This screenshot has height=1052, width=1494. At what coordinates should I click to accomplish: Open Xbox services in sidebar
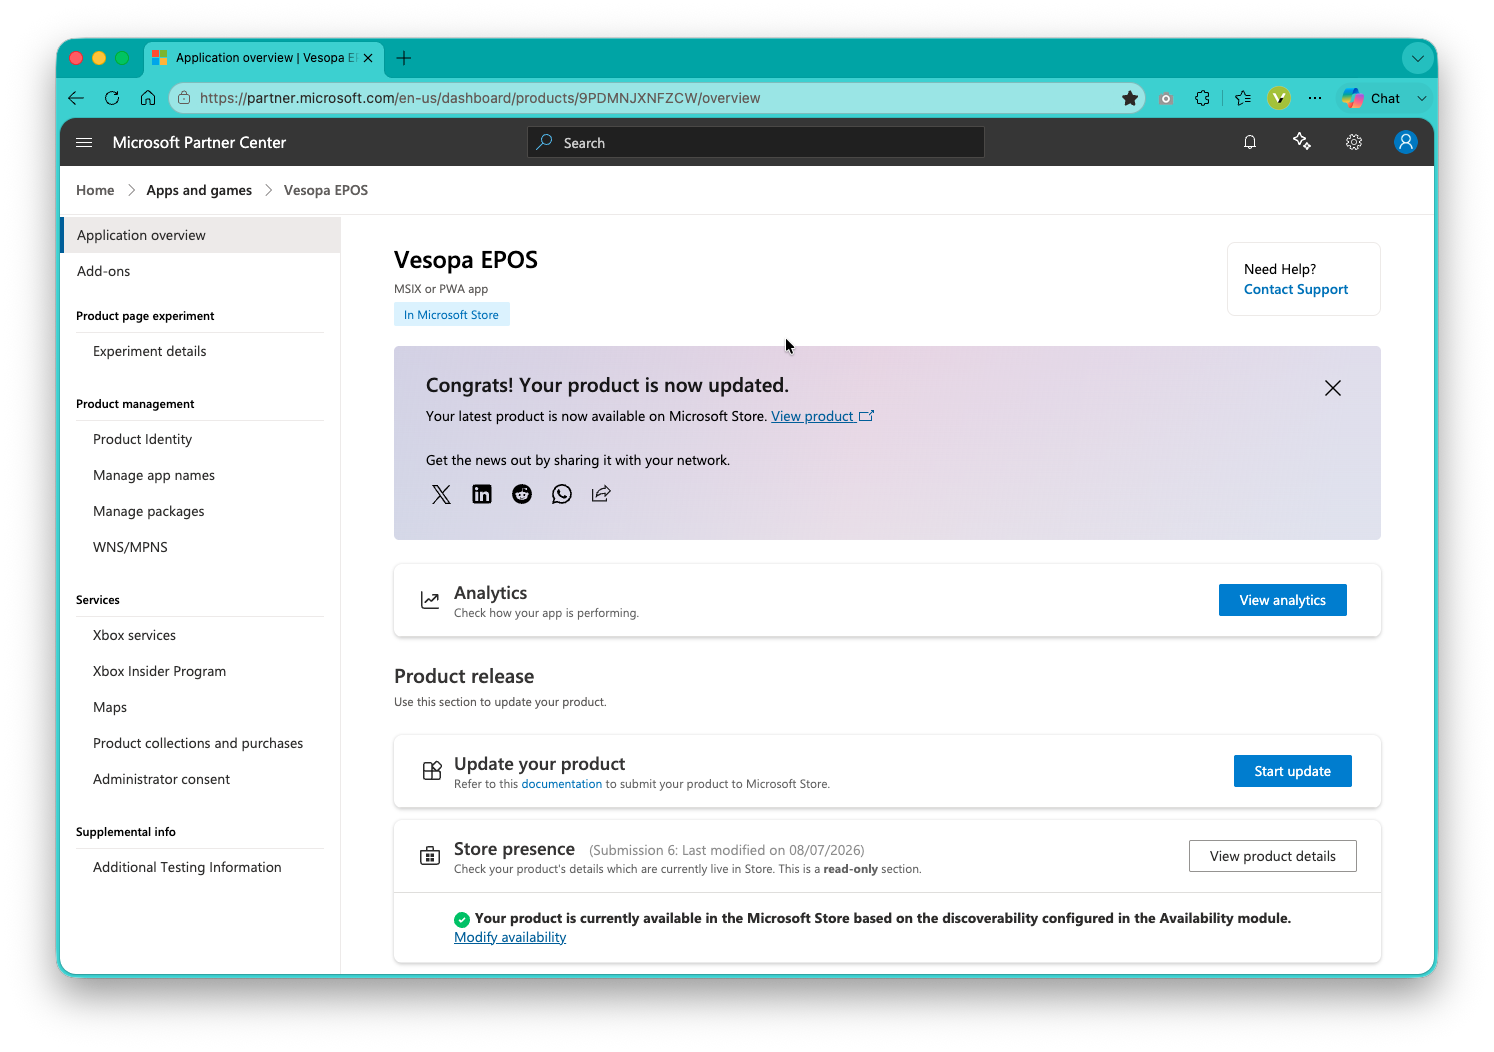coord(134,635)
